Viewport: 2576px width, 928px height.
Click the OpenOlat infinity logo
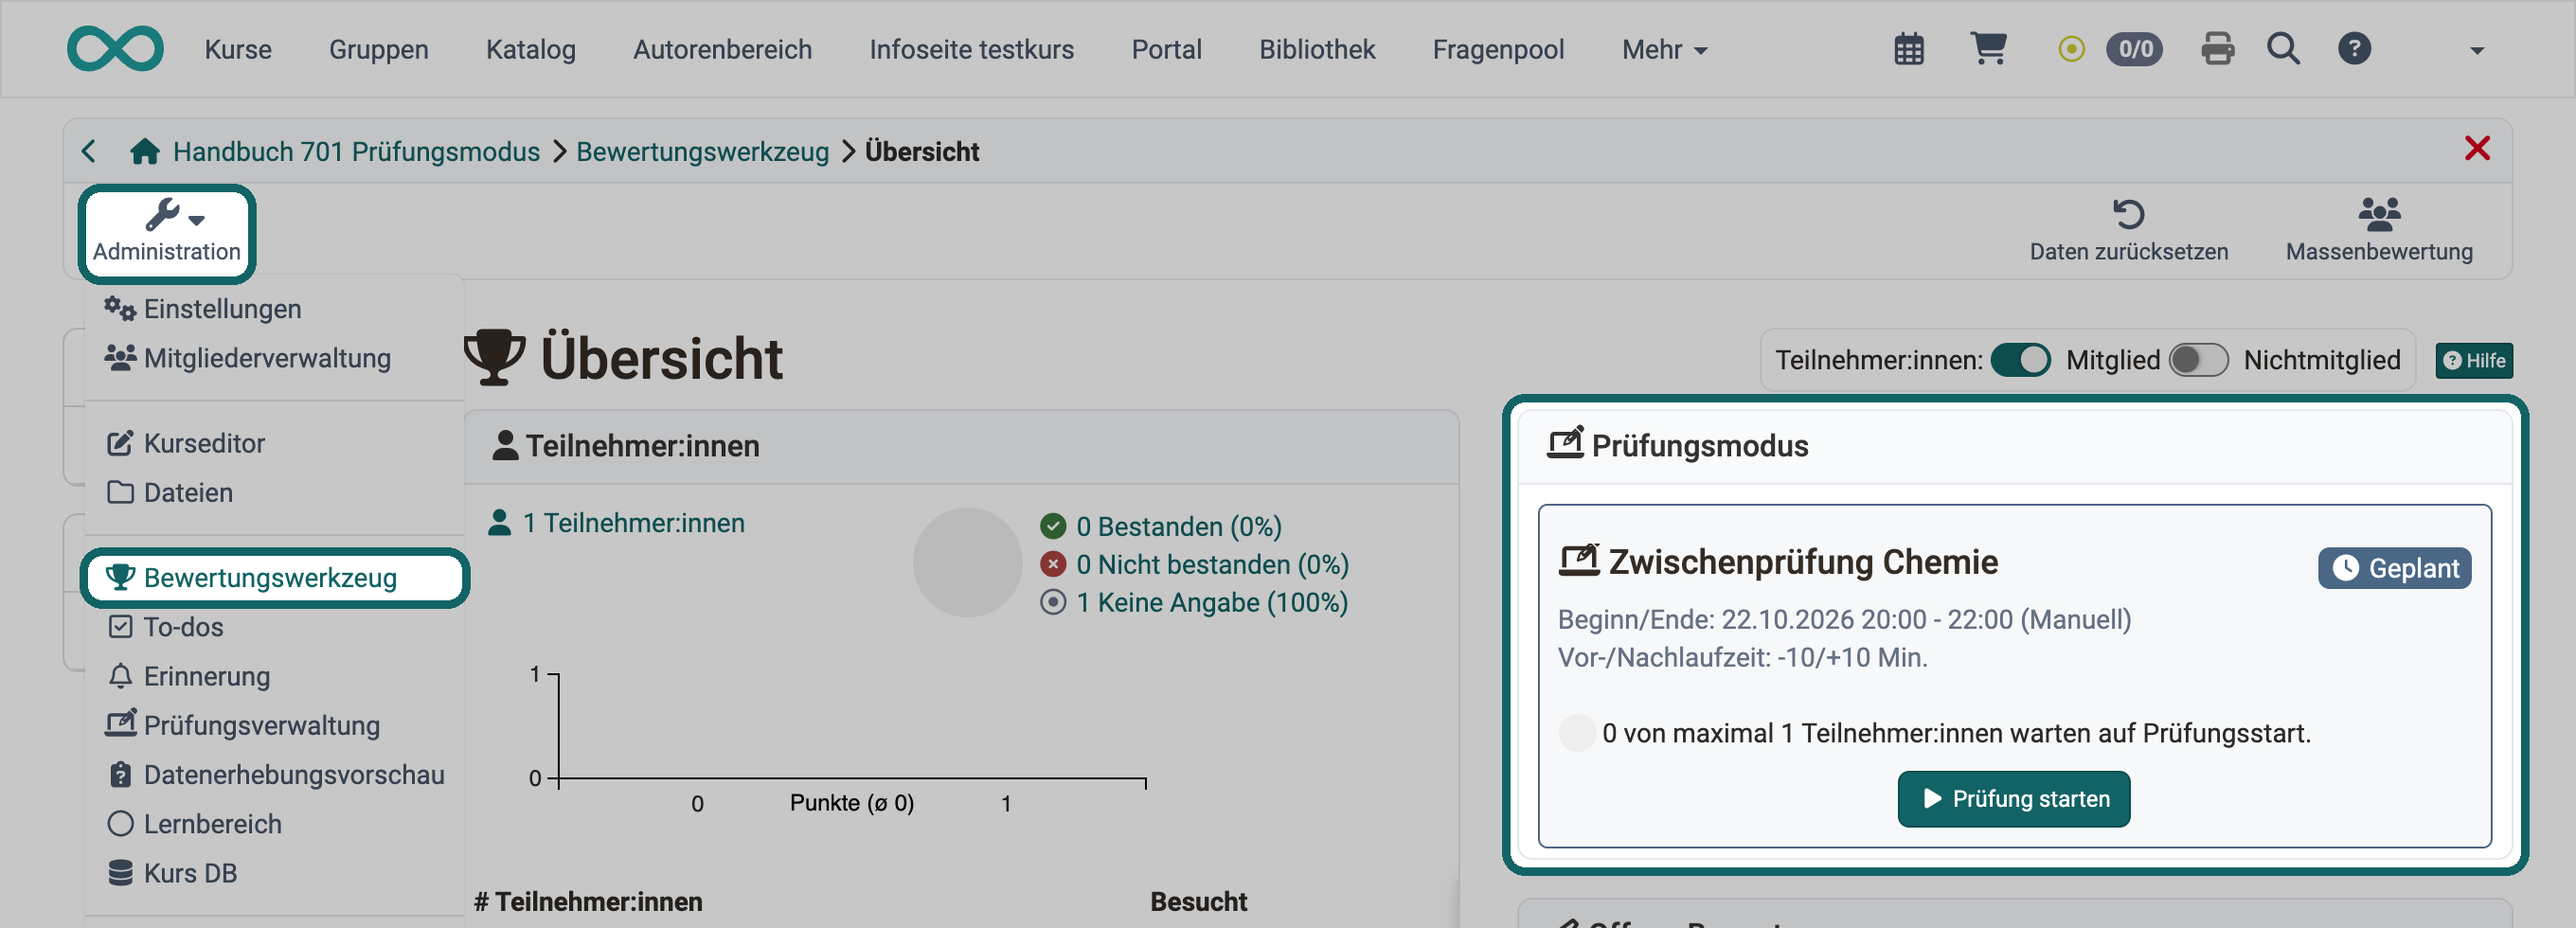point(115,49)
